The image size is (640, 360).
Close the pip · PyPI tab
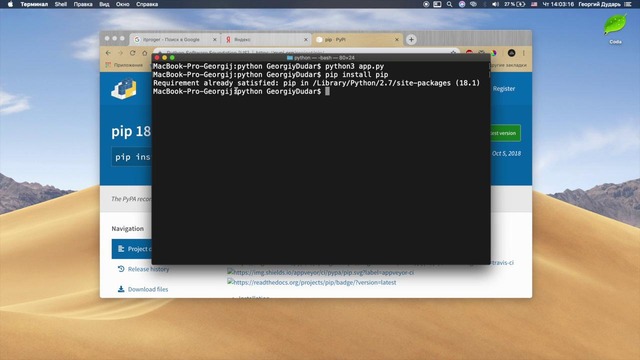[x=397, y=40]
